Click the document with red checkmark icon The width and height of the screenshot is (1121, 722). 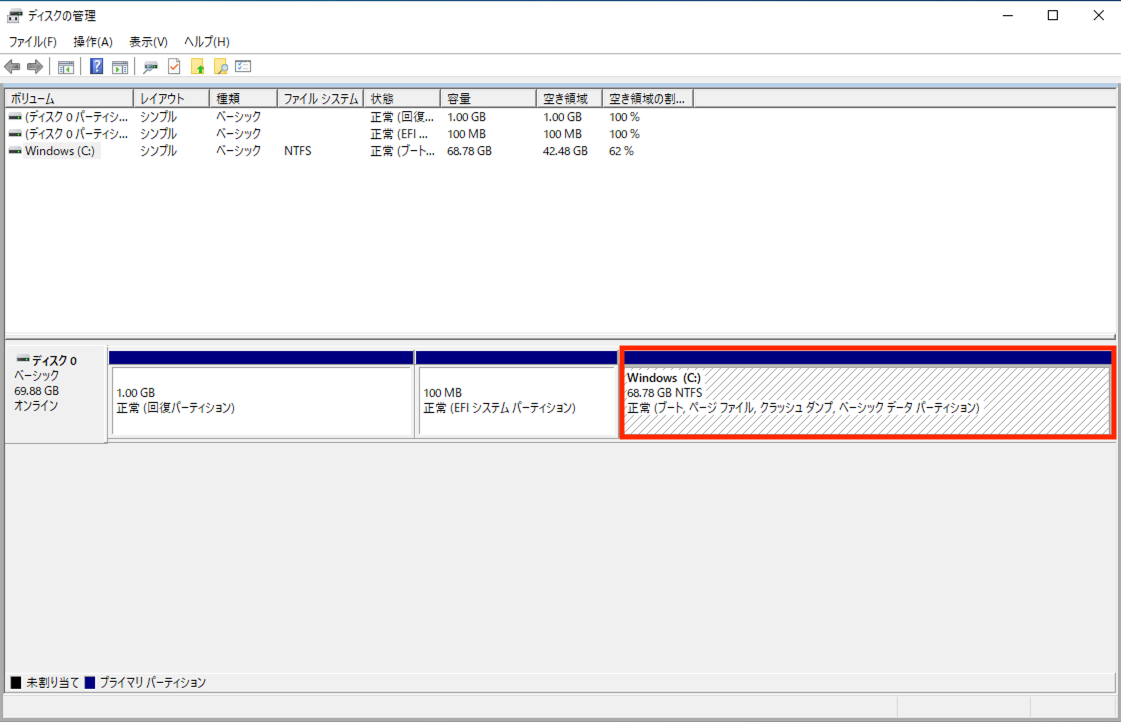click(x=174, y=66)
